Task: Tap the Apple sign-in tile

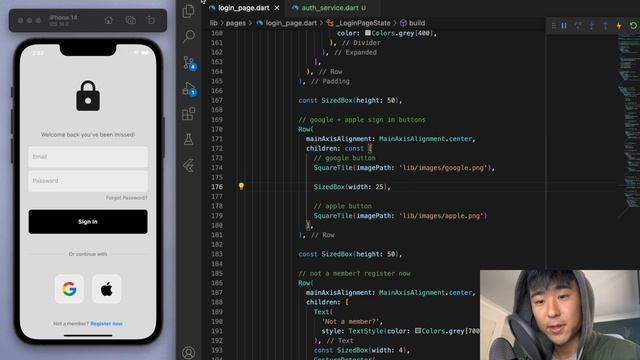Action: click(x=107, y=289)
